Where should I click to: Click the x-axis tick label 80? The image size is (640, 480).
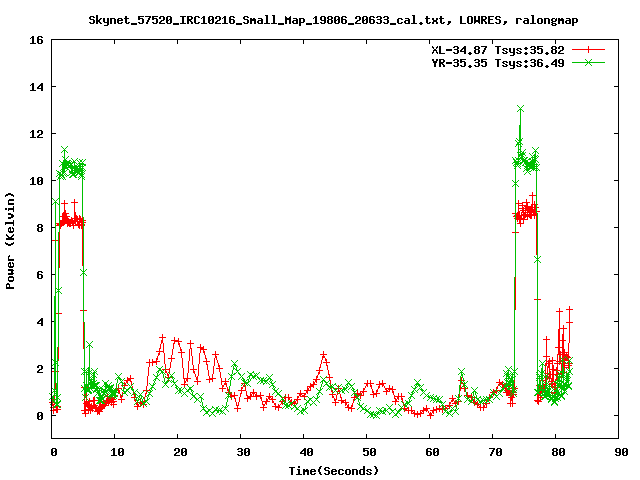pos(558,452)
